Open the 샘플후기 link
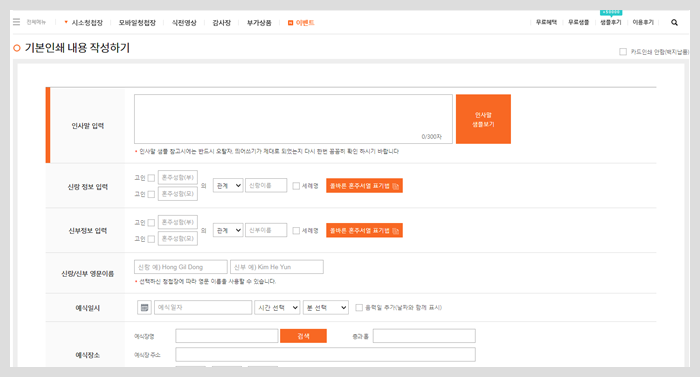700x377 pixels. click(x=610, y=22)
